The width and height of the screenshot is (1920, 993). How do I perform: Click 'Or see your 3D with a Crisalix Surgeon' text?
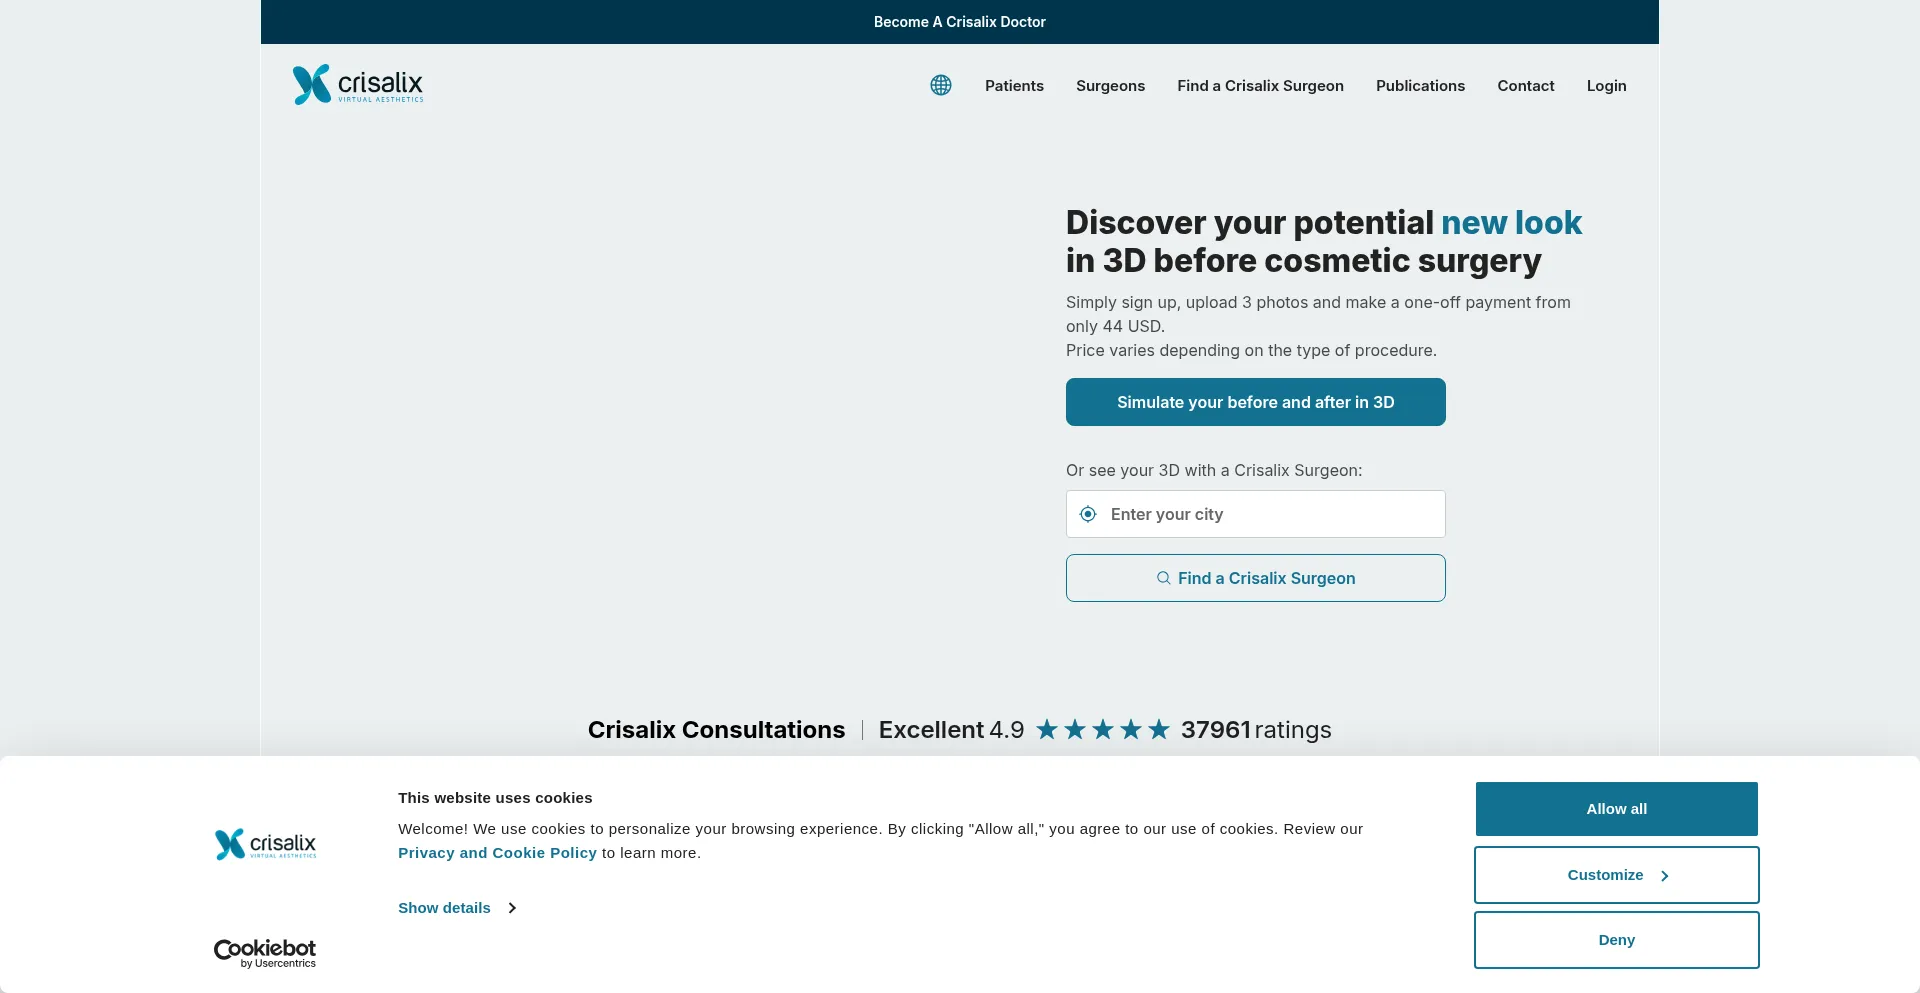coord(1214,470)
